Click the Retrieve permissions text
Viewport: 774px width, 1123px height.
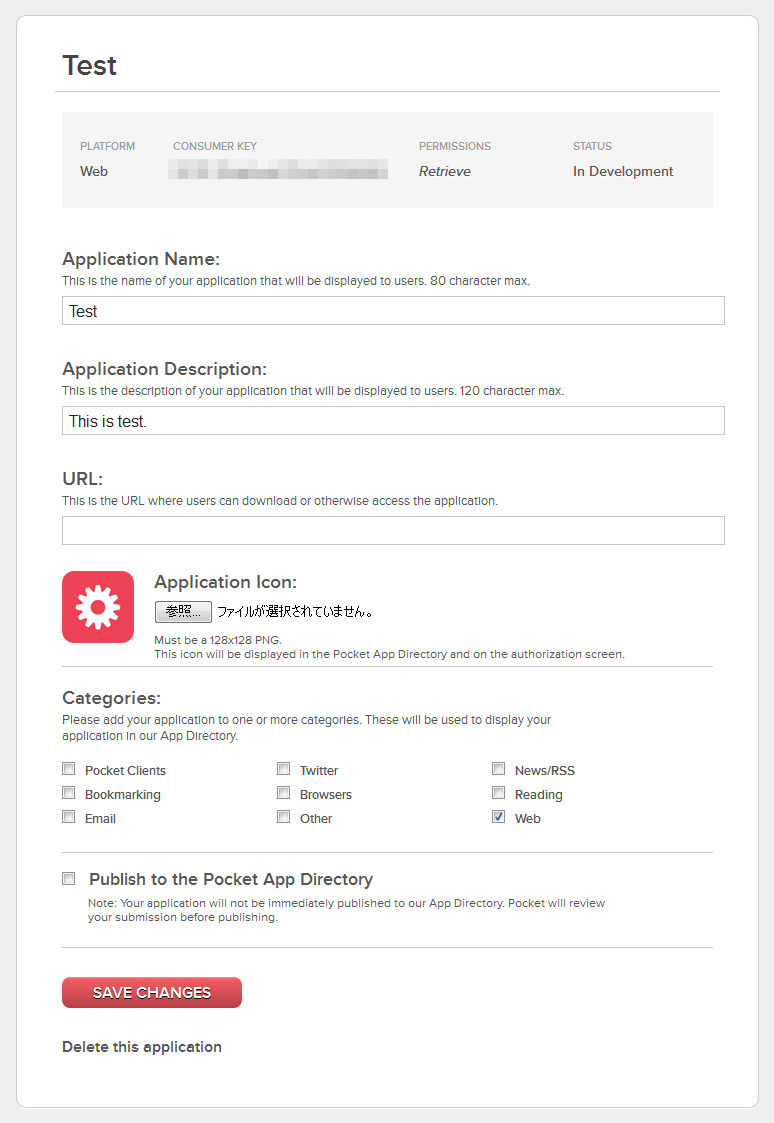pyautogui.click(x=445, y=171)
